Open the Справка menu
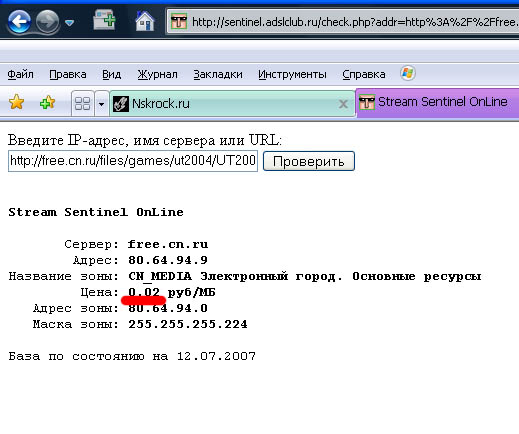This screenshot has height=434, width=519. click(364, 74)
